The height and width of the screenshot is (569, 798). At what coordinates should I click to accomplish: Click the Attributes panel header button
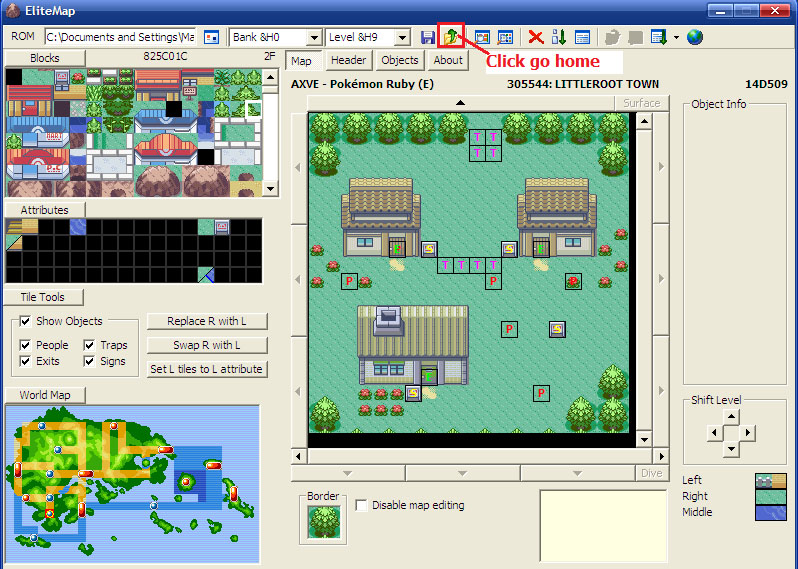point(45,210)
